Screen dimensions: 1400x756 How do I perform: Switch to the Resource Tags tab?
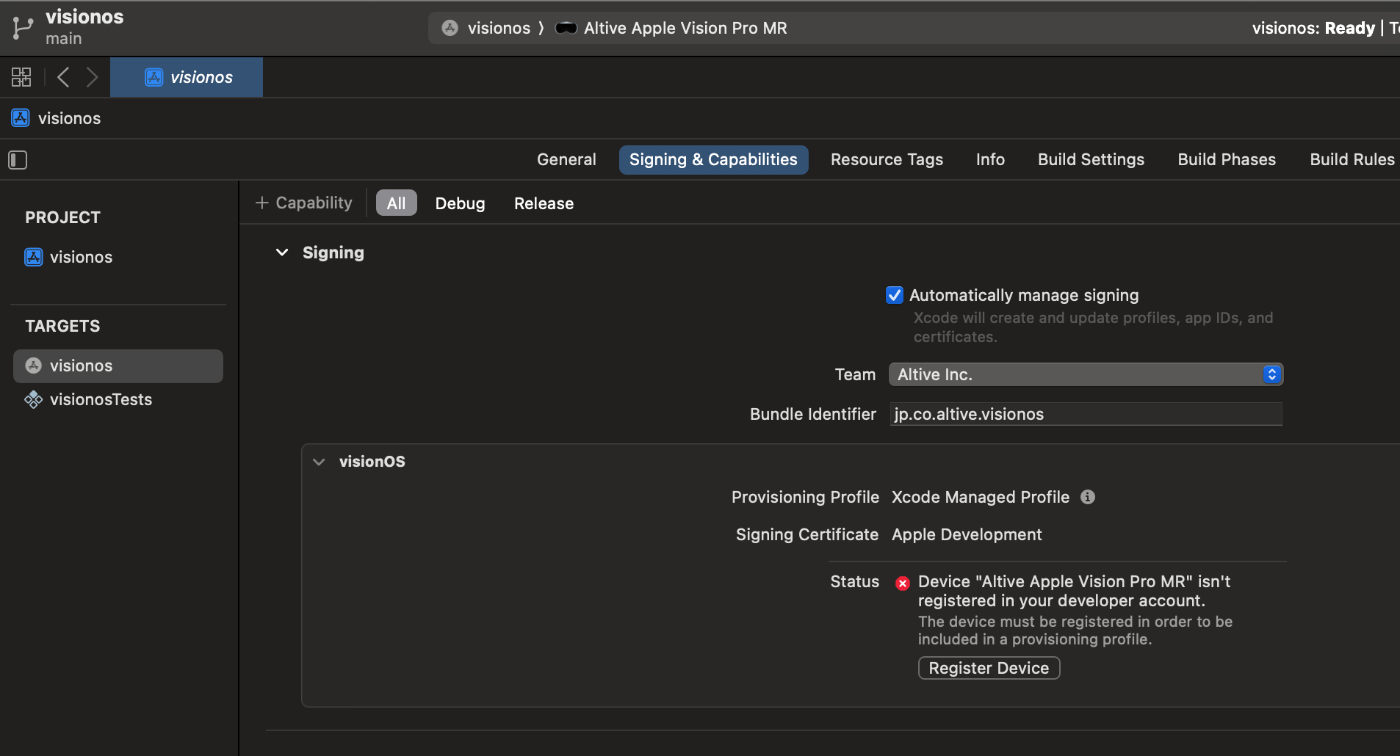(x=887, y=160)
